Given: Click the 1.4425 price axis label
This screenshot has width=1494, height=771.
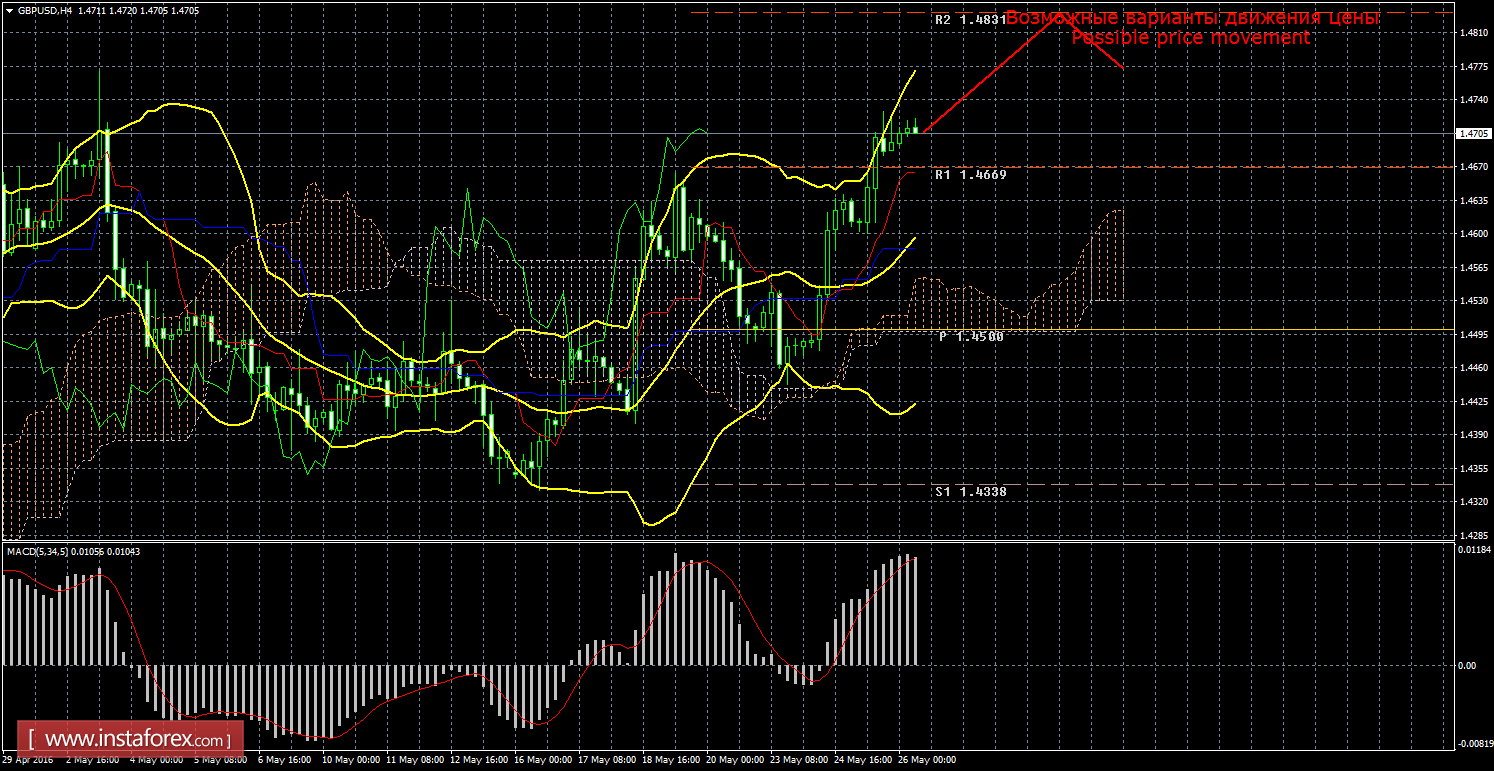Looking at the screenshot, I should [x=1472, y=402].
